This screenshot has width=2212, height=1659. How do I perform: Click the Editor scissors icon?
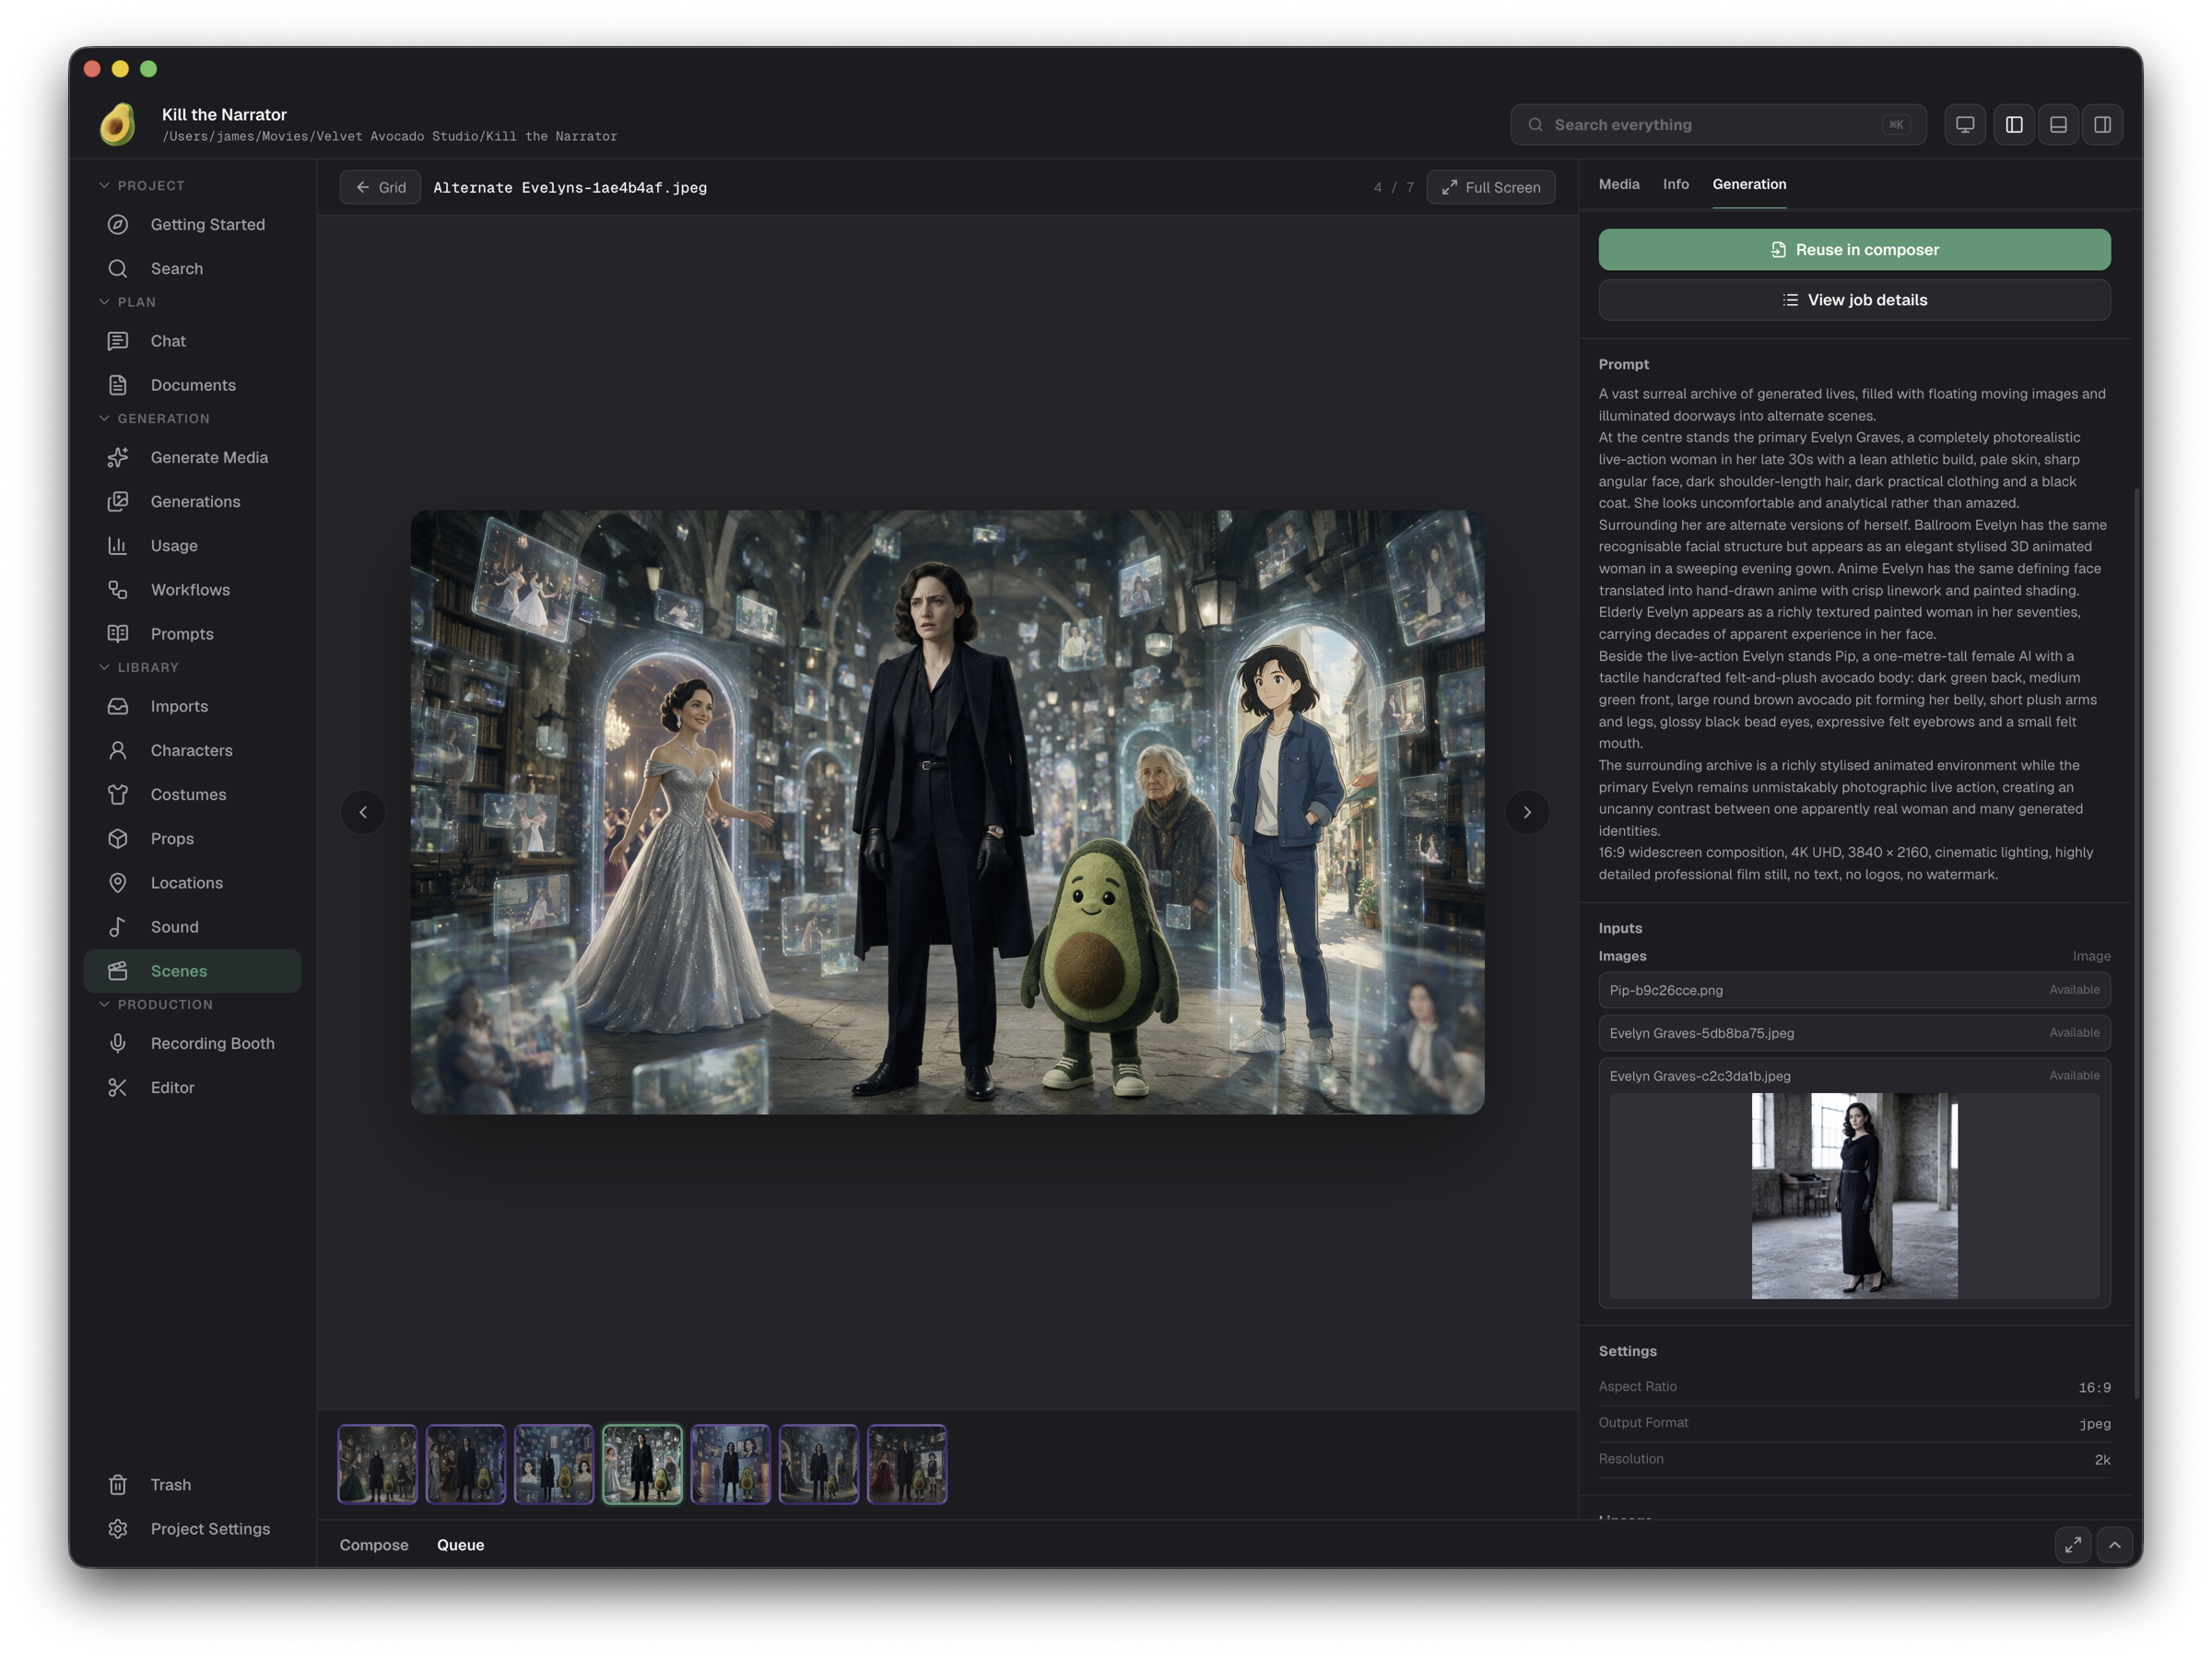click(x=118, y=1087)
